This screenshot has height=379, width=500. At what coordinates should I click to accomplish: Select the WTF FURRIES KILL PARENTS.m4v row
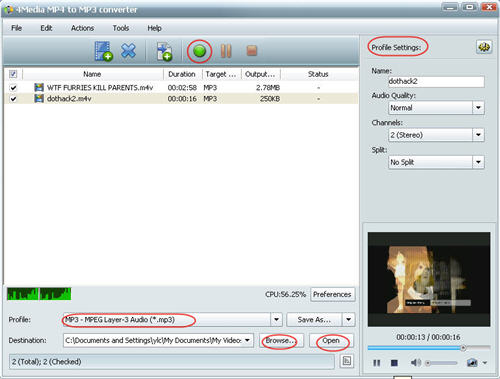click(181, 88)
